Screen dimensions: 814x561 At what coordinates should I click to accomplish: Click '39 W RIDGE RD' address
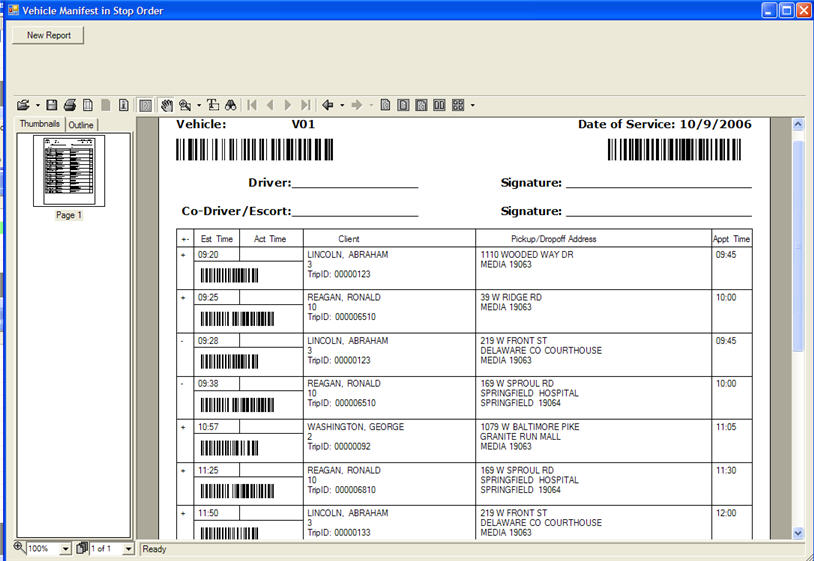pyautogui.click(x=511, y=297)
